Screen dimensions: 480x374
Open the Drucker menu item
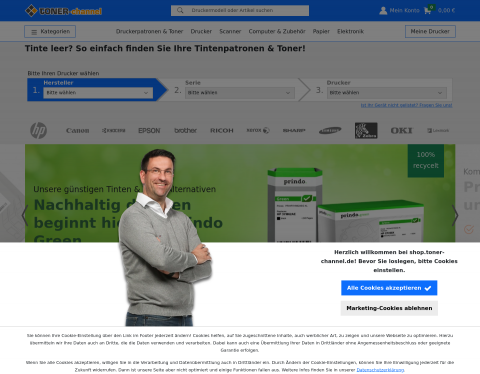click(x=201, y=31)
